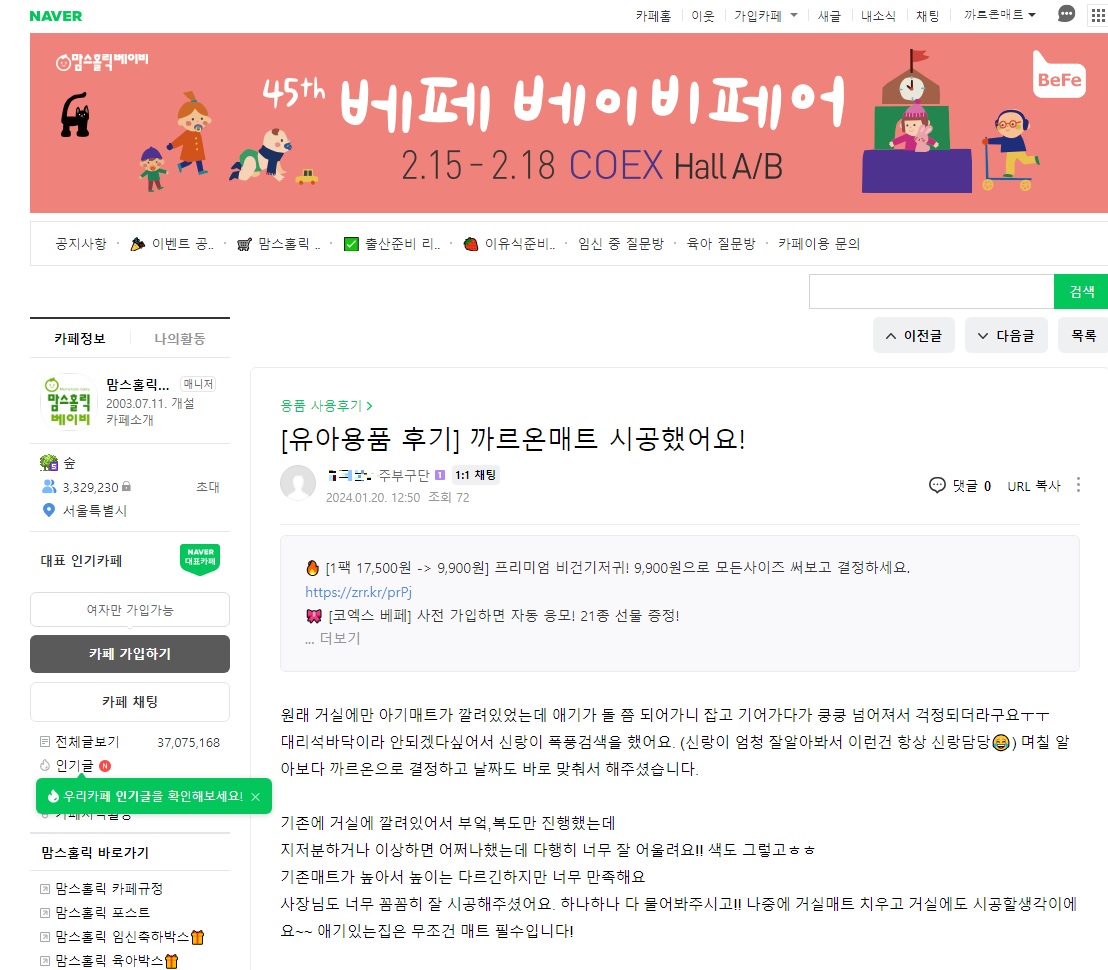This screenshot has height=970, width=1108.
Task: Click the author's profile avatar
Action: [298, 483]
